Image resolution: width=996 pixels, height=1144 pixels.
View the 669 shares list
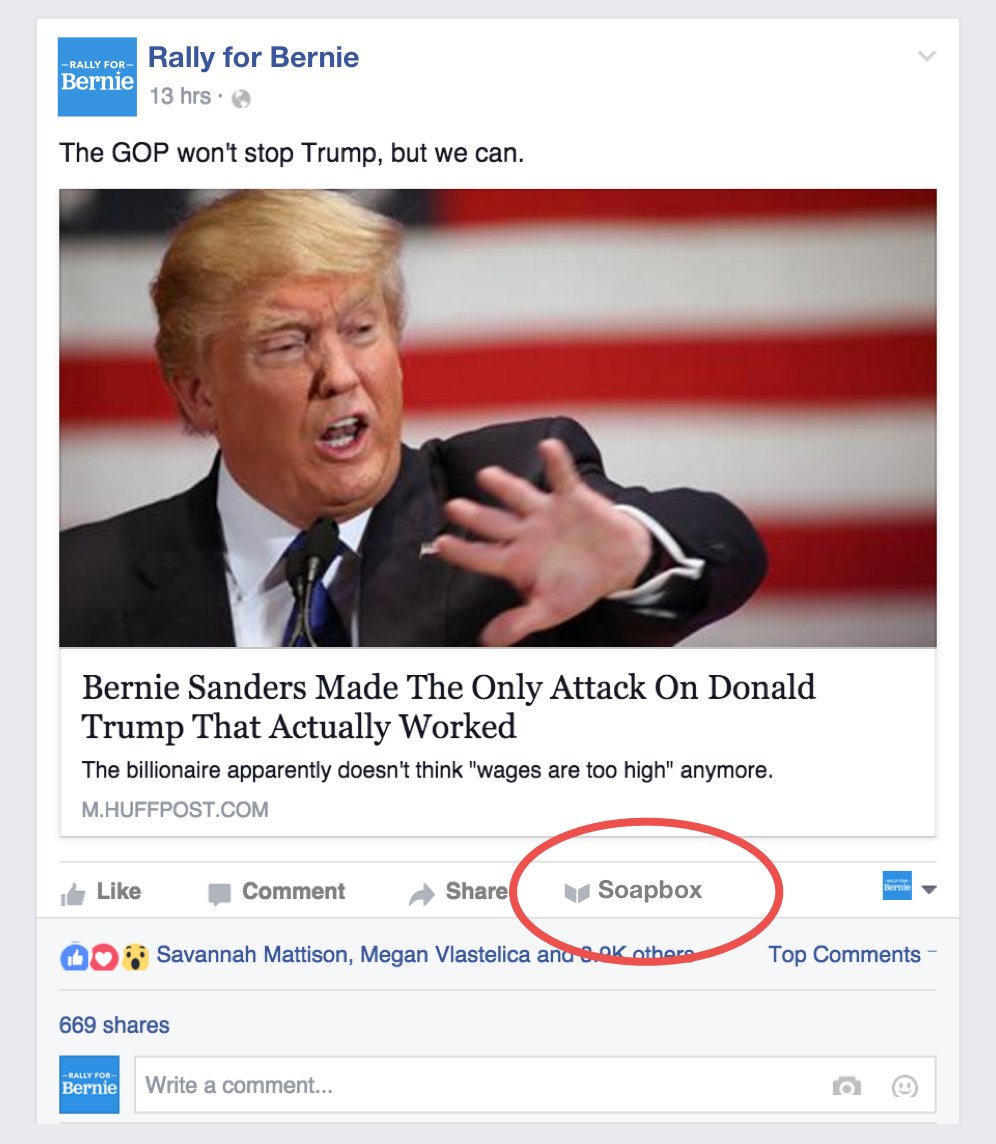[115, 1025]
